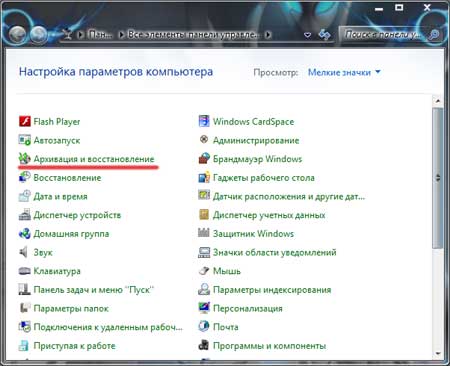Click the Датчик расположения icon
This screenshot has width=450, height=366.
pyautogui.click(x=204, y=195)
